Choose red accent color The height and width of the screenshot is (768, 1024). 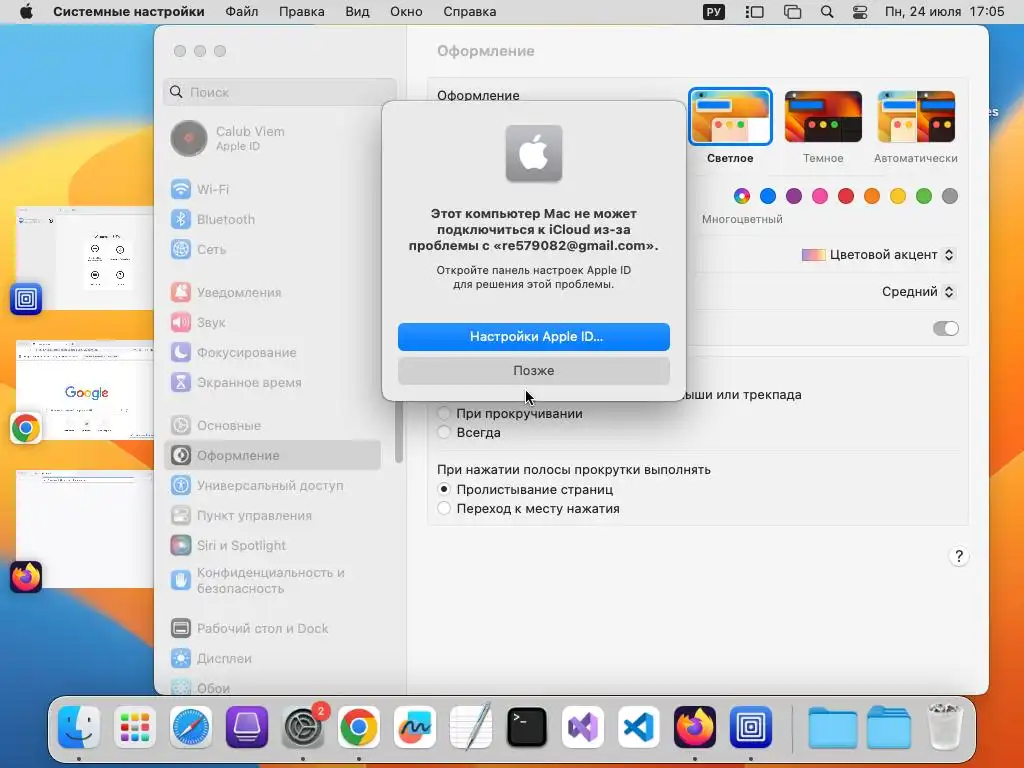tap(846, 196)
